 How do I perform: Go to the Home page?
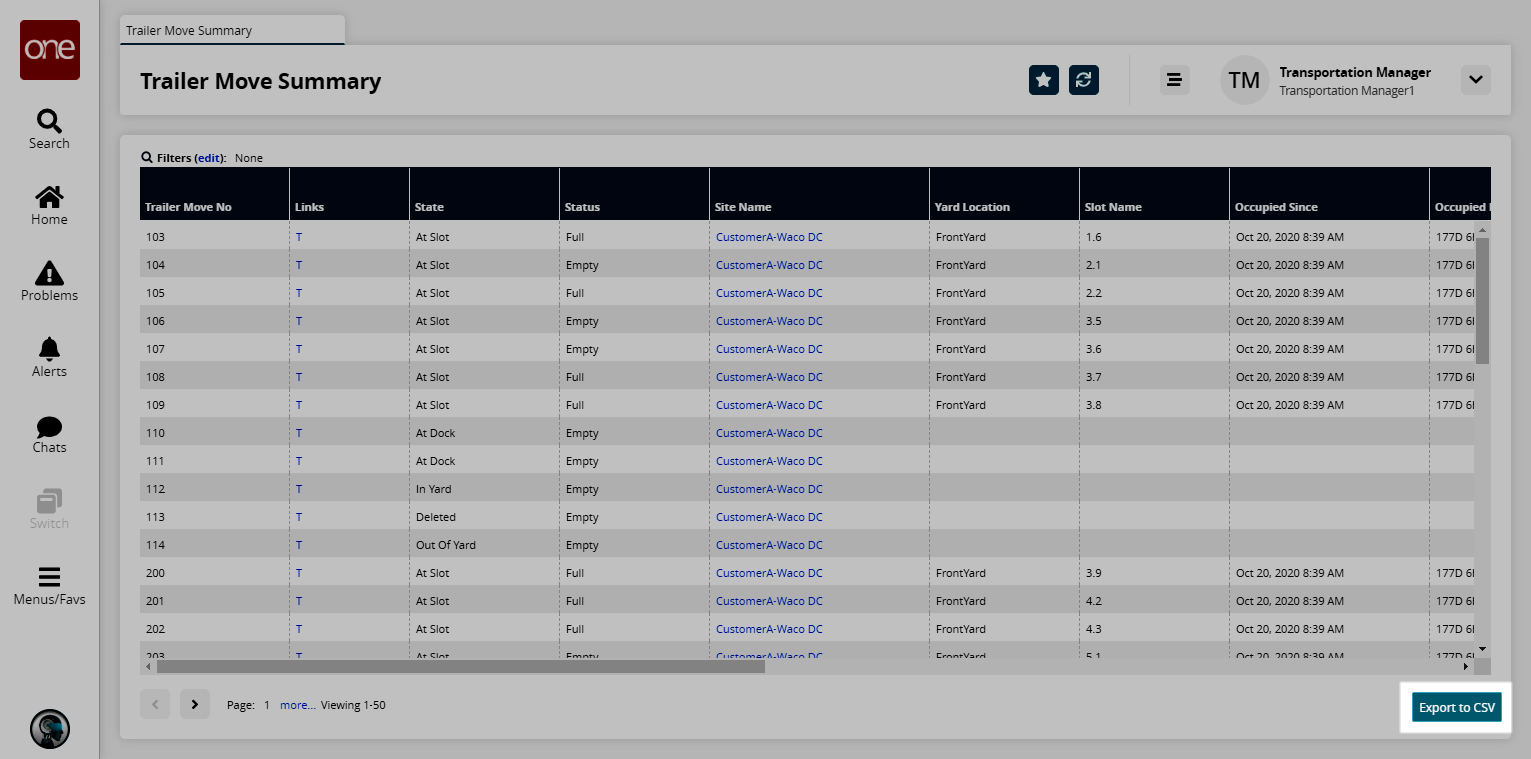[x=49, y=205]
